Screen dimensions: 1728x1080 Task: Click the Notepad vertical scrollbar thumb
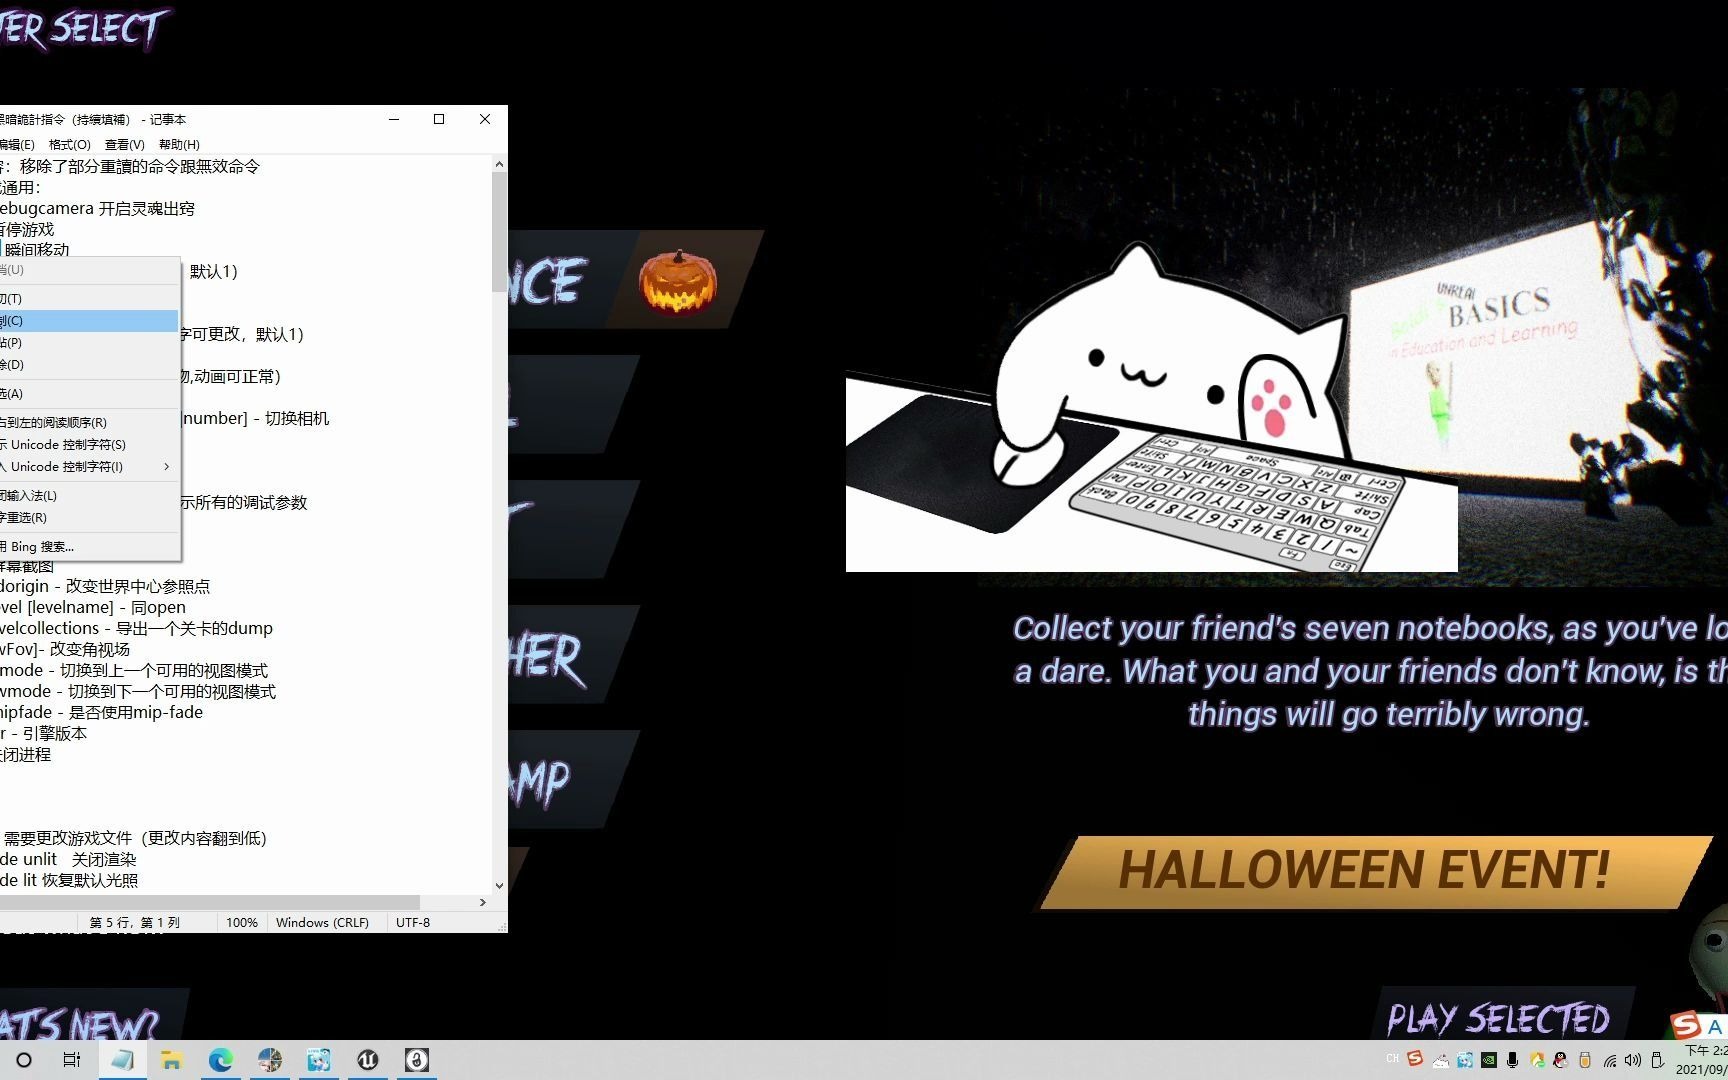coord(499,232)
